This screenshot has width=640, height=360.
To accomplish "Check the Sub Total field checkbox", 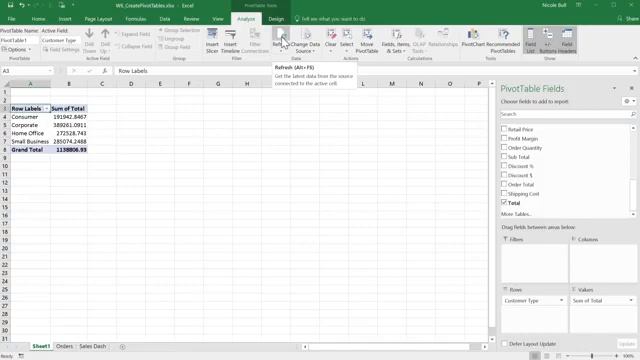I will 504,157.
